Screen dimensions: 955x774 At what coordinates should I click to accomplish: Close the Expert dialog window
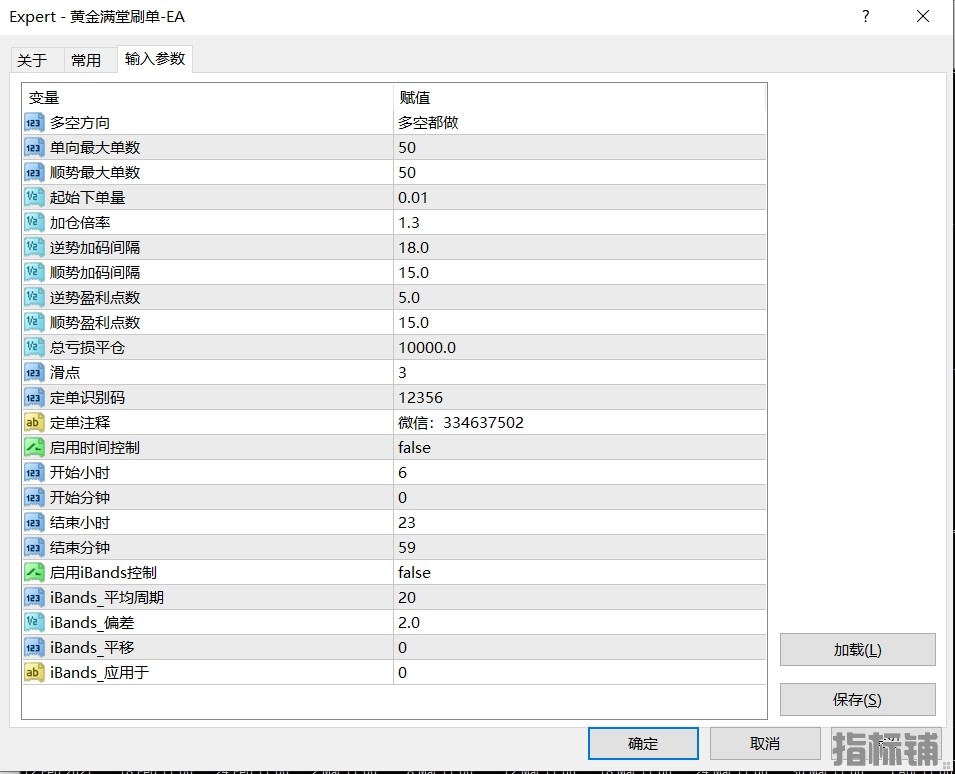(923, 16)
